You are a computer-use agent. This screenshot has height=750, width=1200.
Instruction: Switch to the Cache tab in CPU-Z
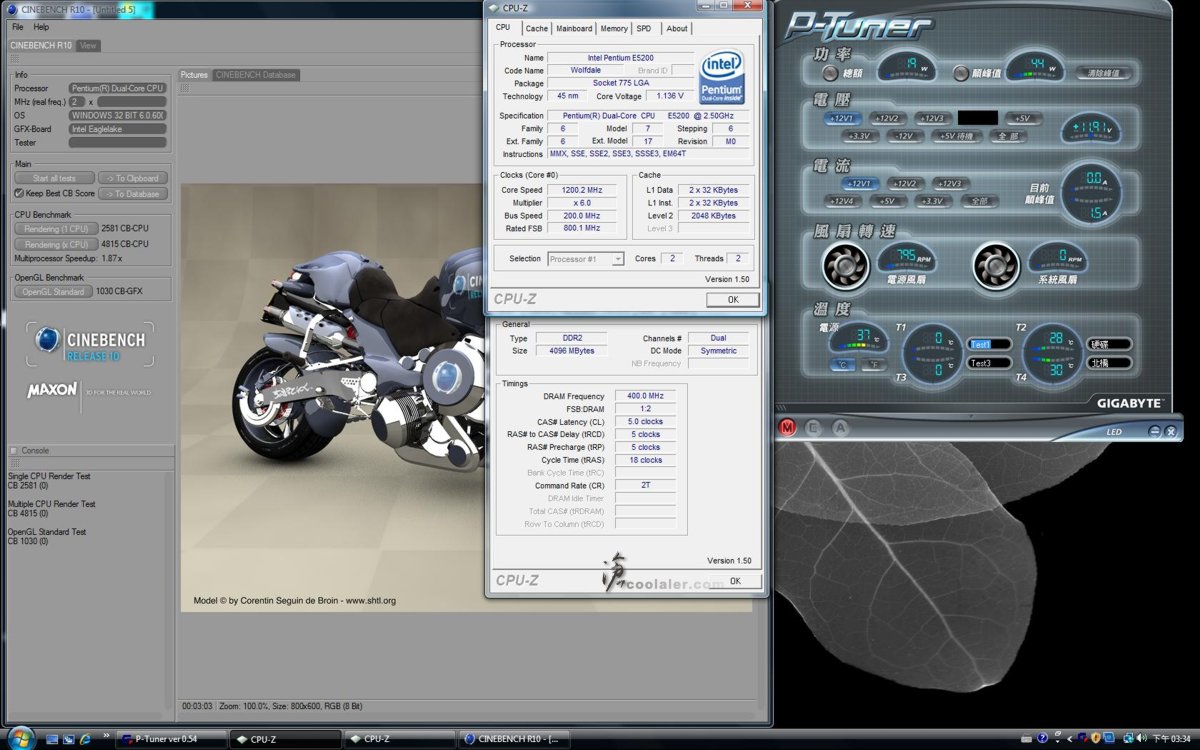tap(537, 29)
